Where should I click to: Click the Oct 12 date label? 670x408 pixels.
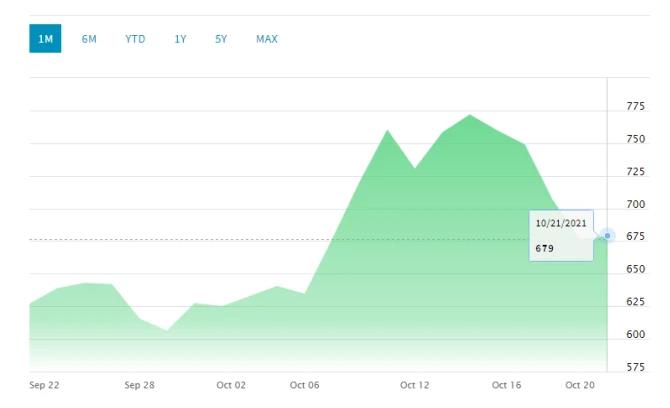414,385
